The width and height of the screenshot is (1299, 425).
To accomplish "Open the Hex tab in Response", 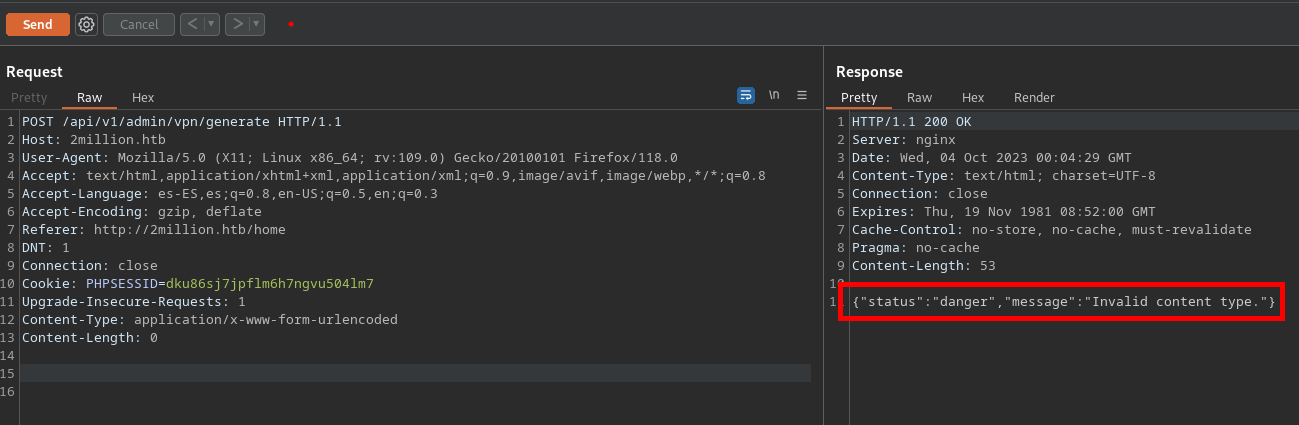I will point(973,98).
